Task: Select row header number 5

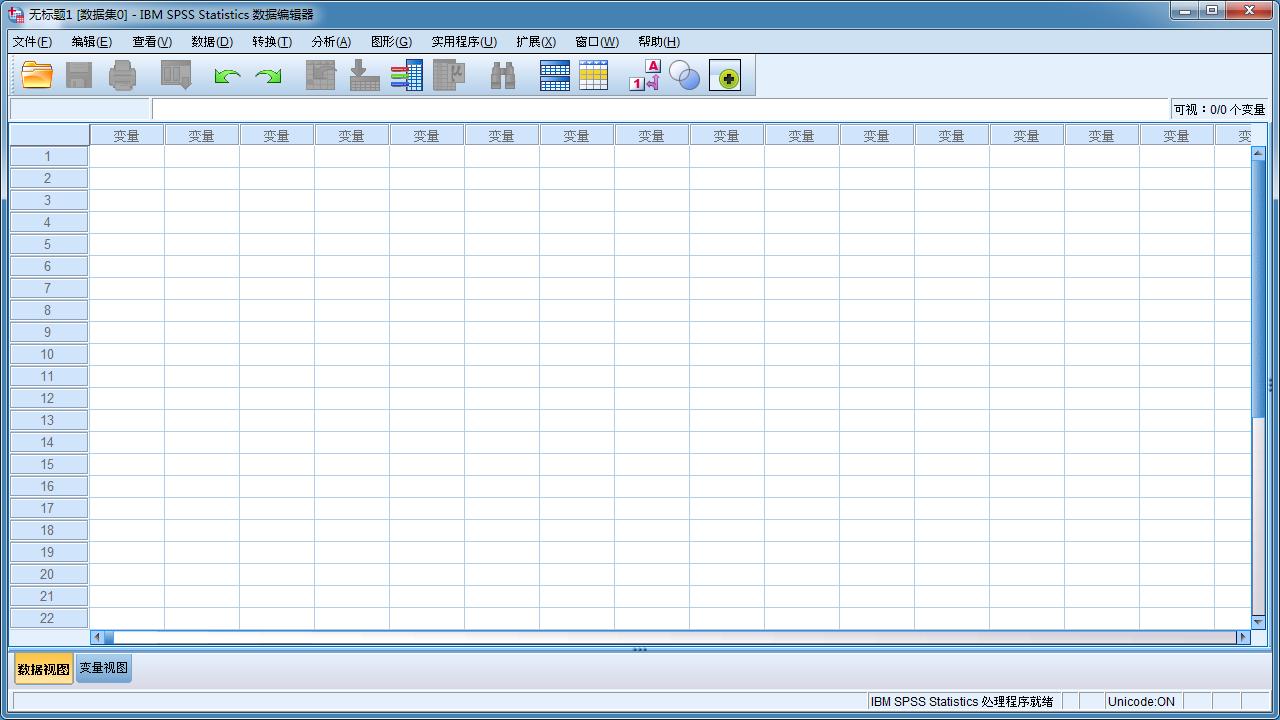Action: click(x=48, y=244)
